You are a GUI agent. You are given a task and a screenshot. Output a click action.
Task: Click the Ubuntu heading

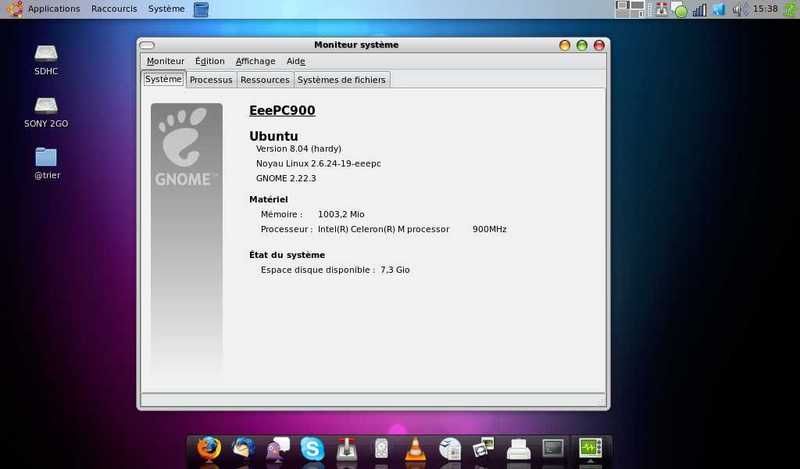[x=273, y=136]
